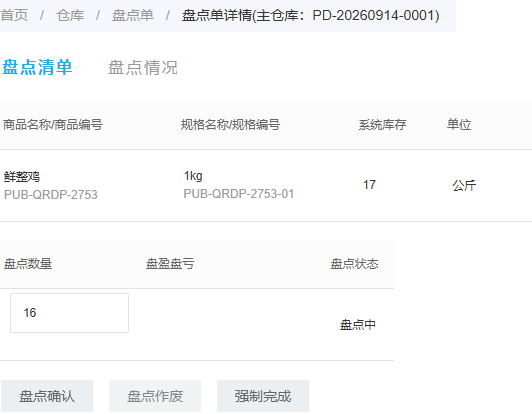The width and height of the screenshot is (532, 414).
Task: Select product code PUB-QRDP-2753
Action: 51,194
